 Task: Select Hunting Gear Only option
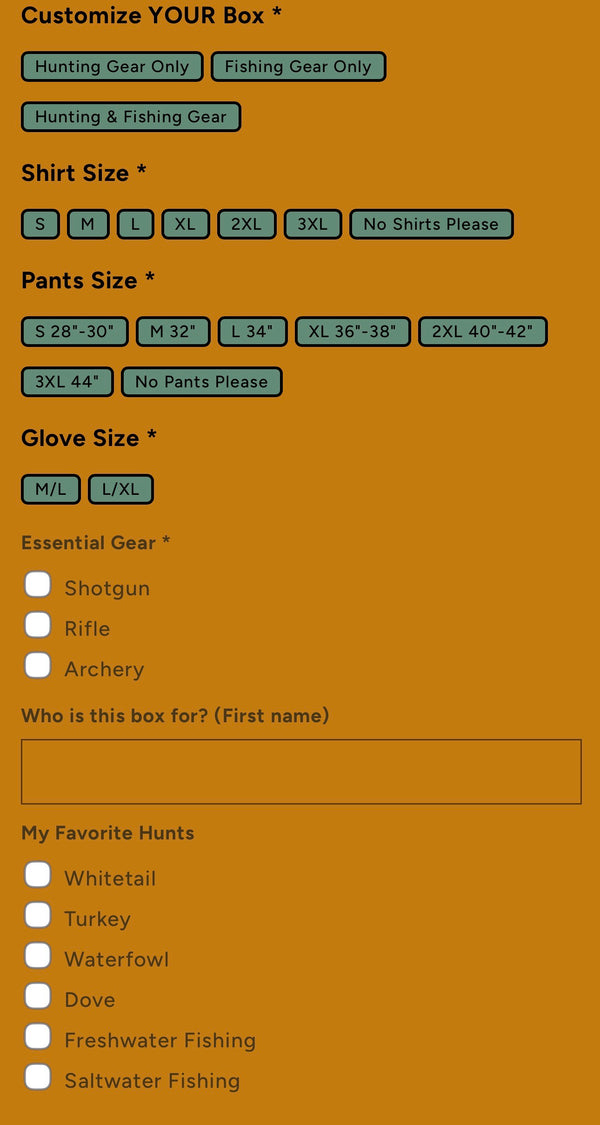[112, 67]
